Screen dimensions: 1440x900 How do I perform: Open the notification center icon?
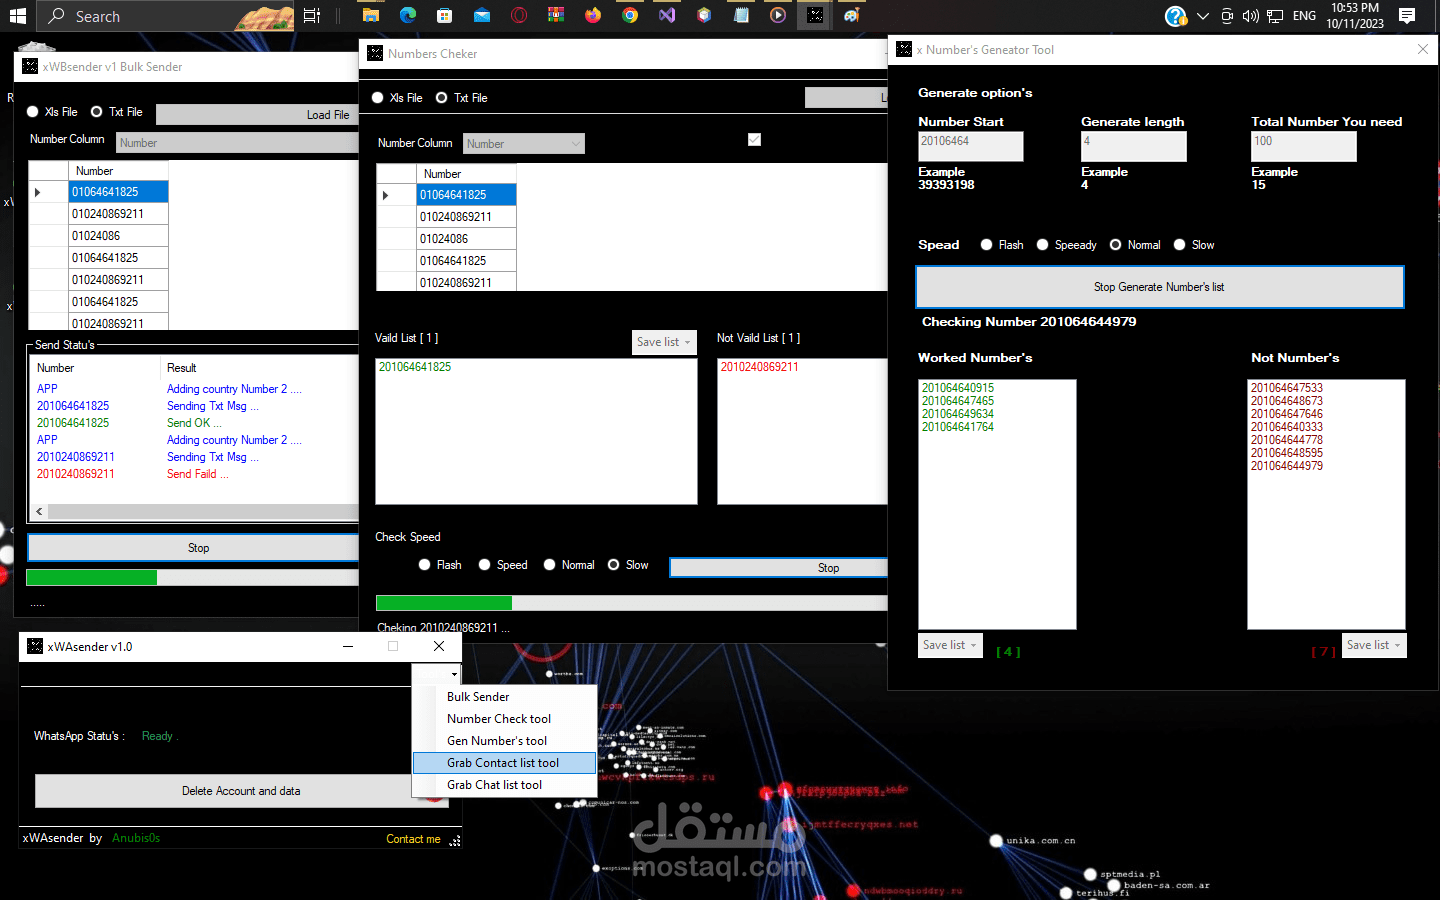click(x=1407, y=16)
